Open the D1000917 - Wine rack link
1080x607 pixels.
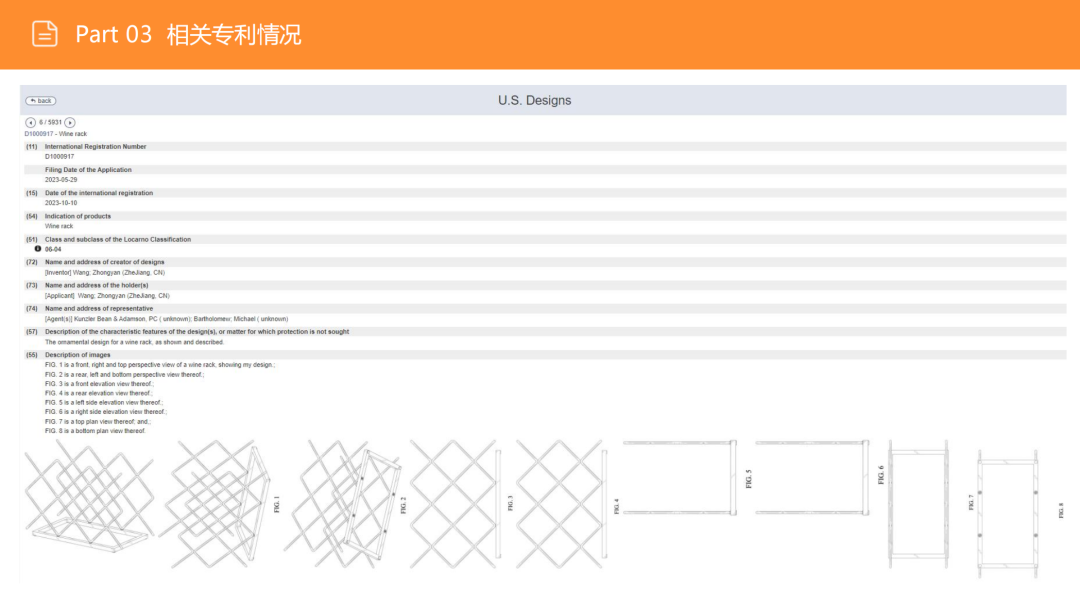coord(56,134)
